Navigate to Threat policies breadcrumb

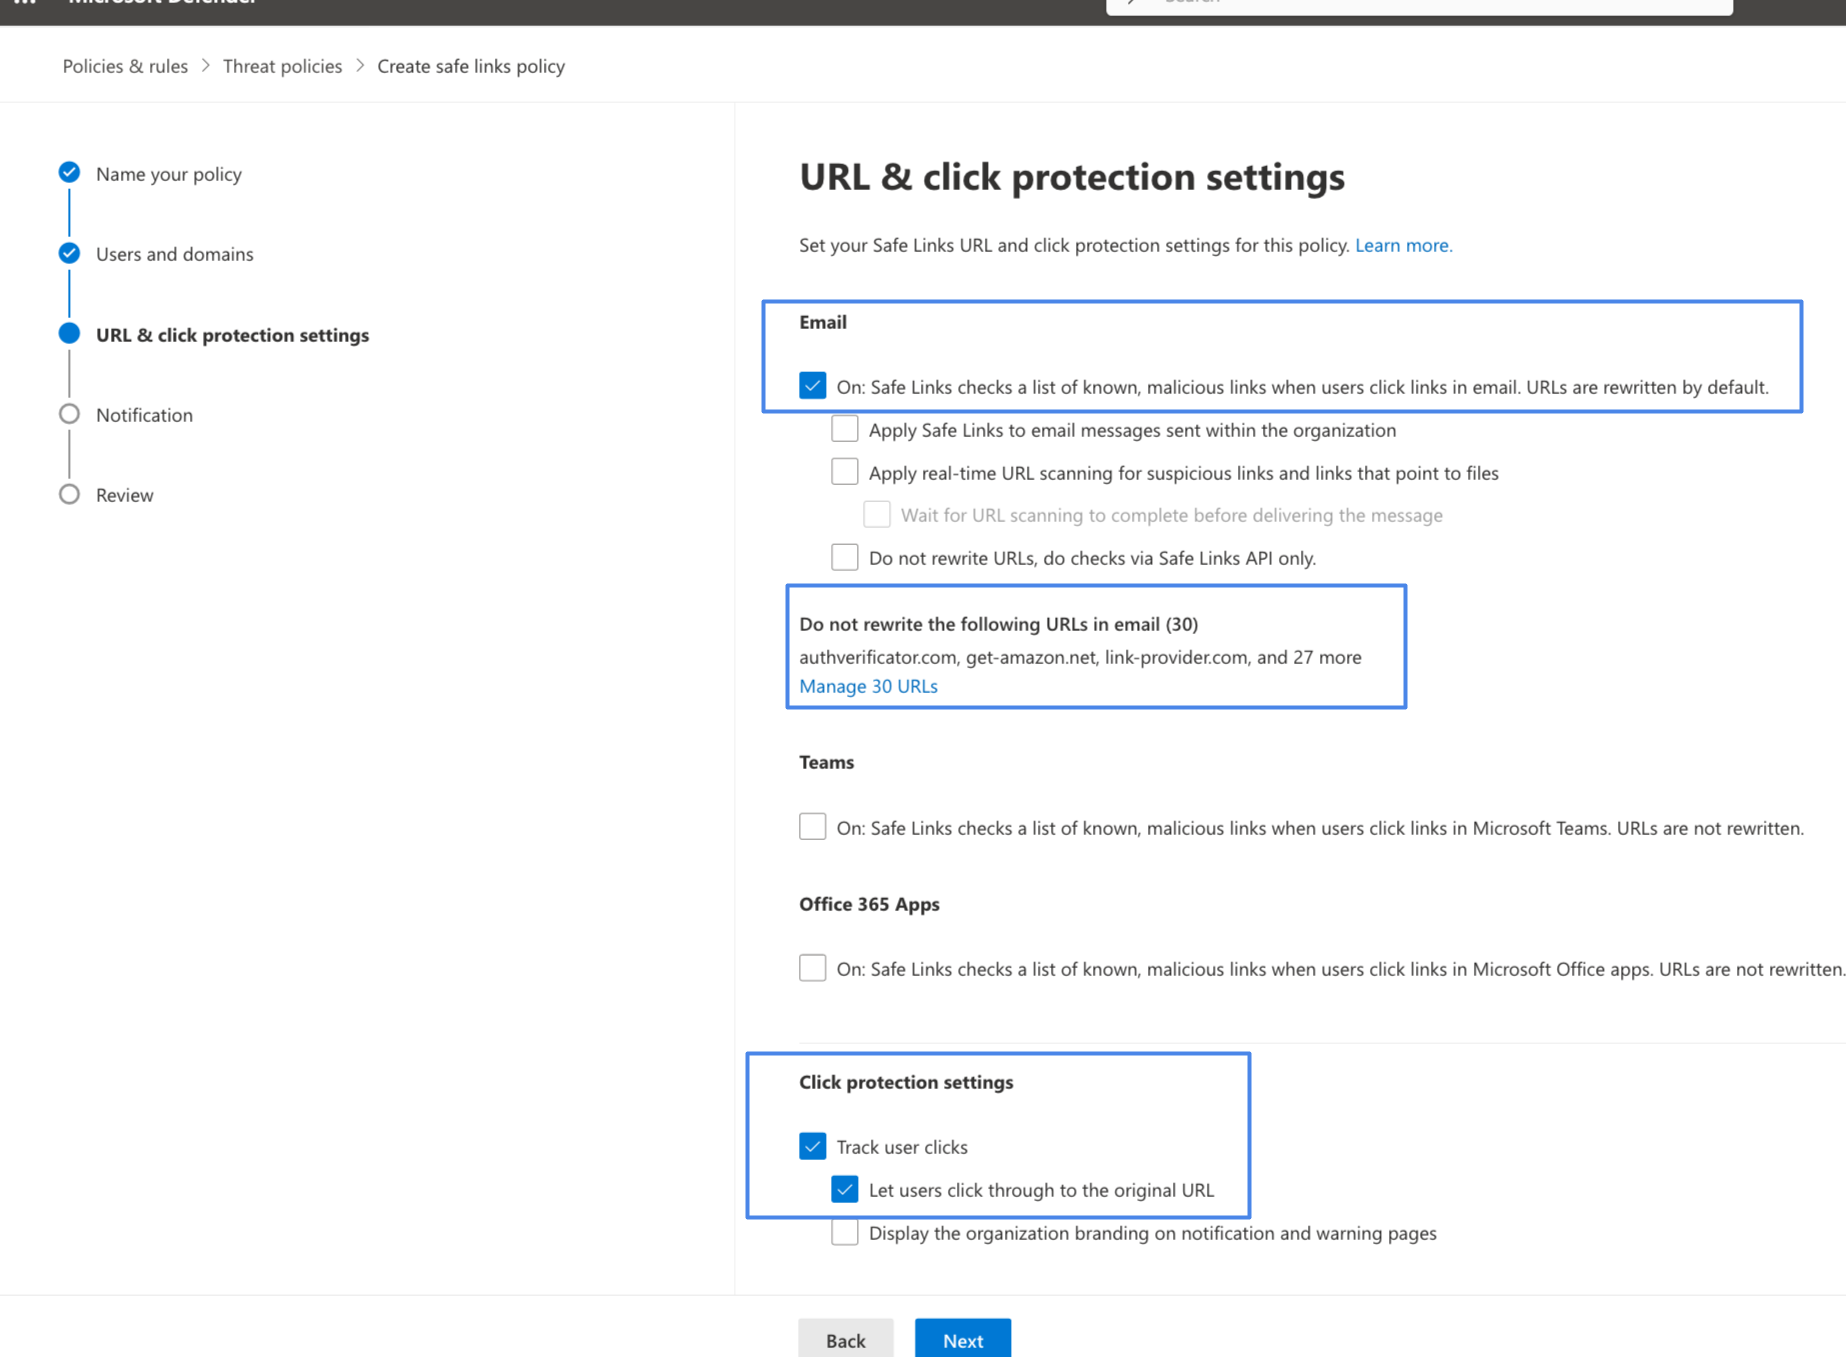tap(282, 65)
